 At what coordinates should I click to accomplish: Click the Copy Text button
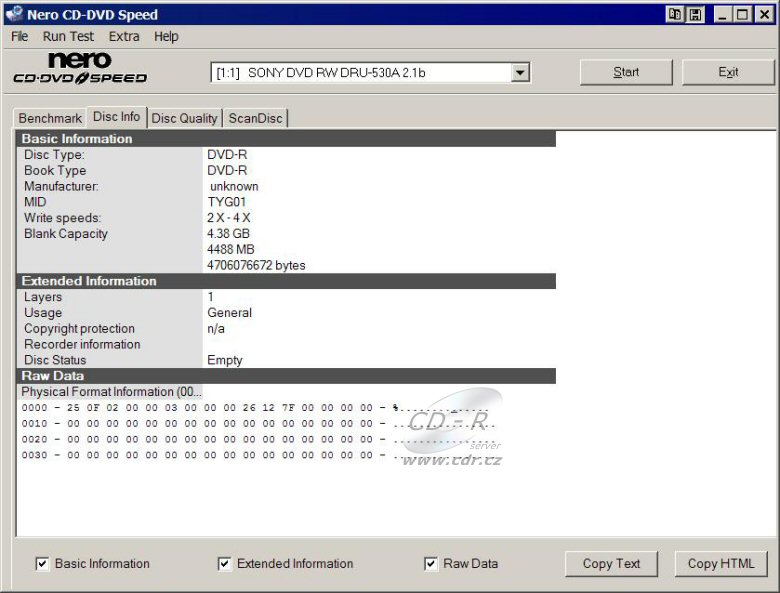611,564
